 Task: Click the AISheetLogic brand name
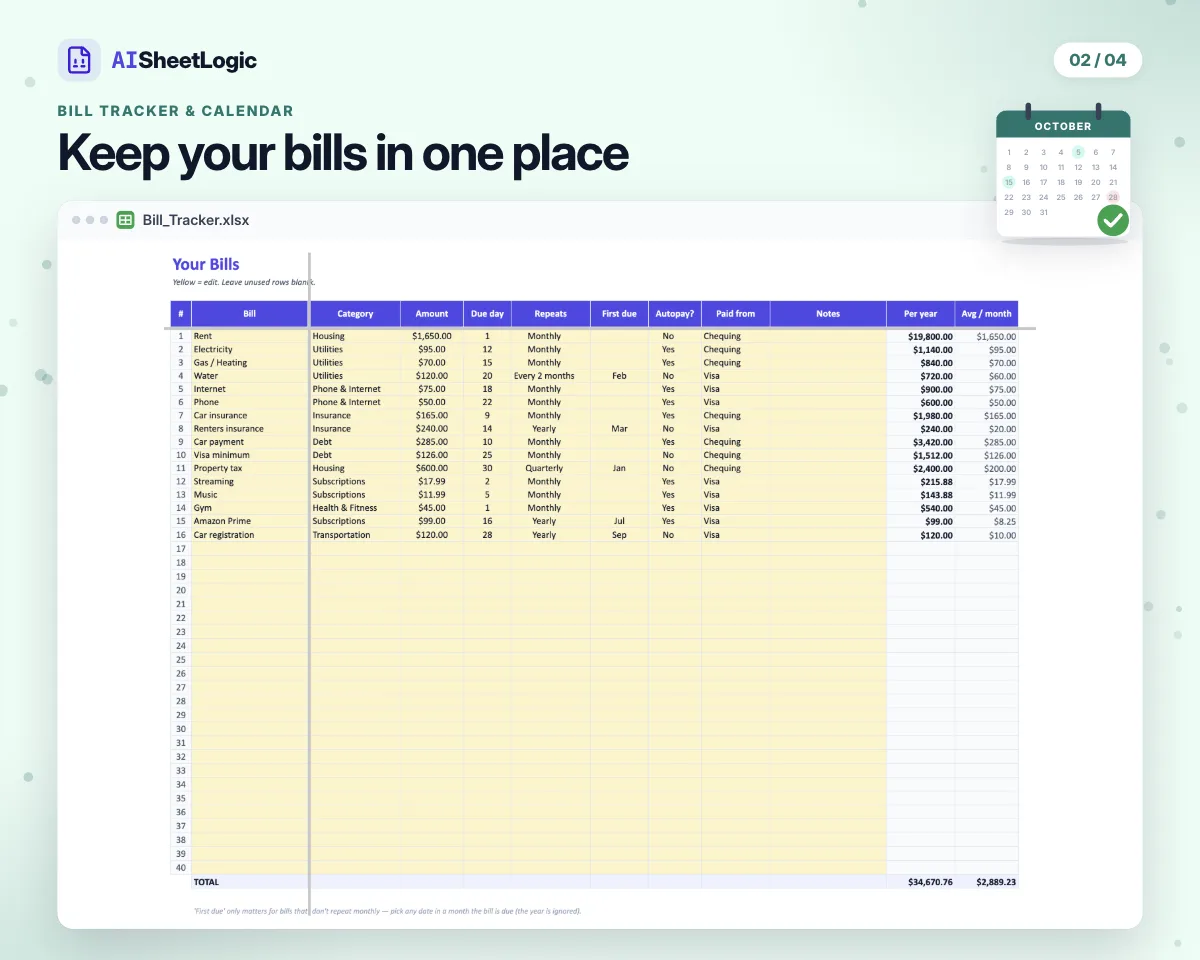tap(184, 60)
